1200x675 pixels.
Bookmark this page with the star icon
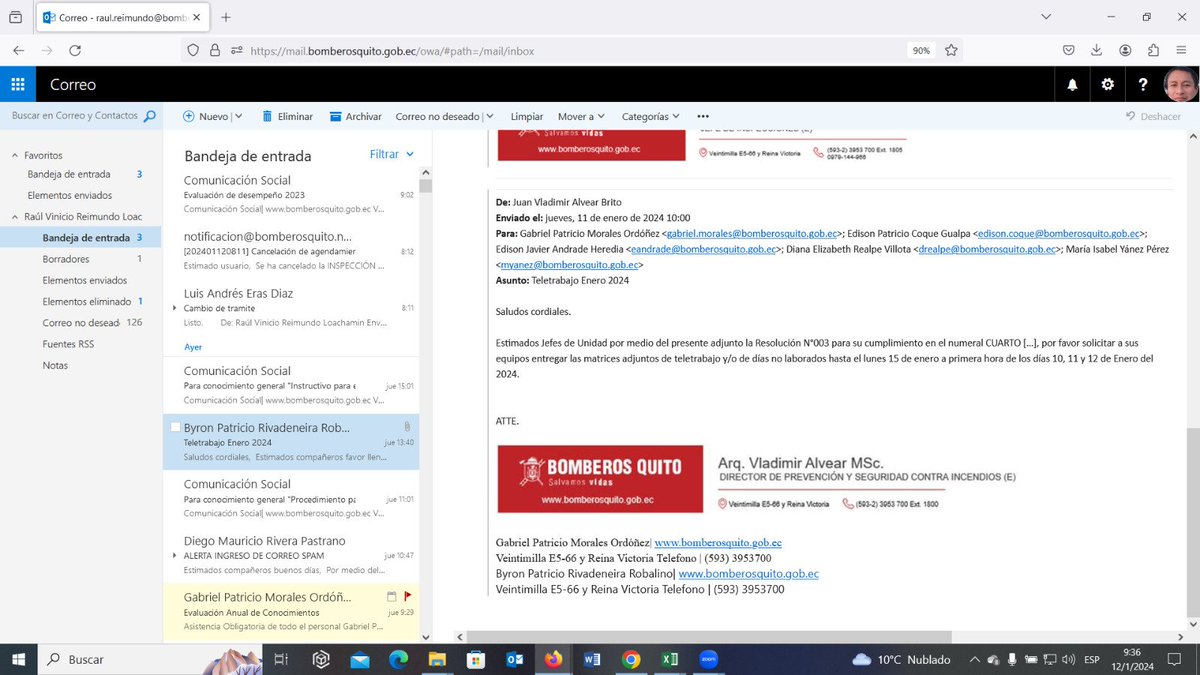(x=951, y=50)
